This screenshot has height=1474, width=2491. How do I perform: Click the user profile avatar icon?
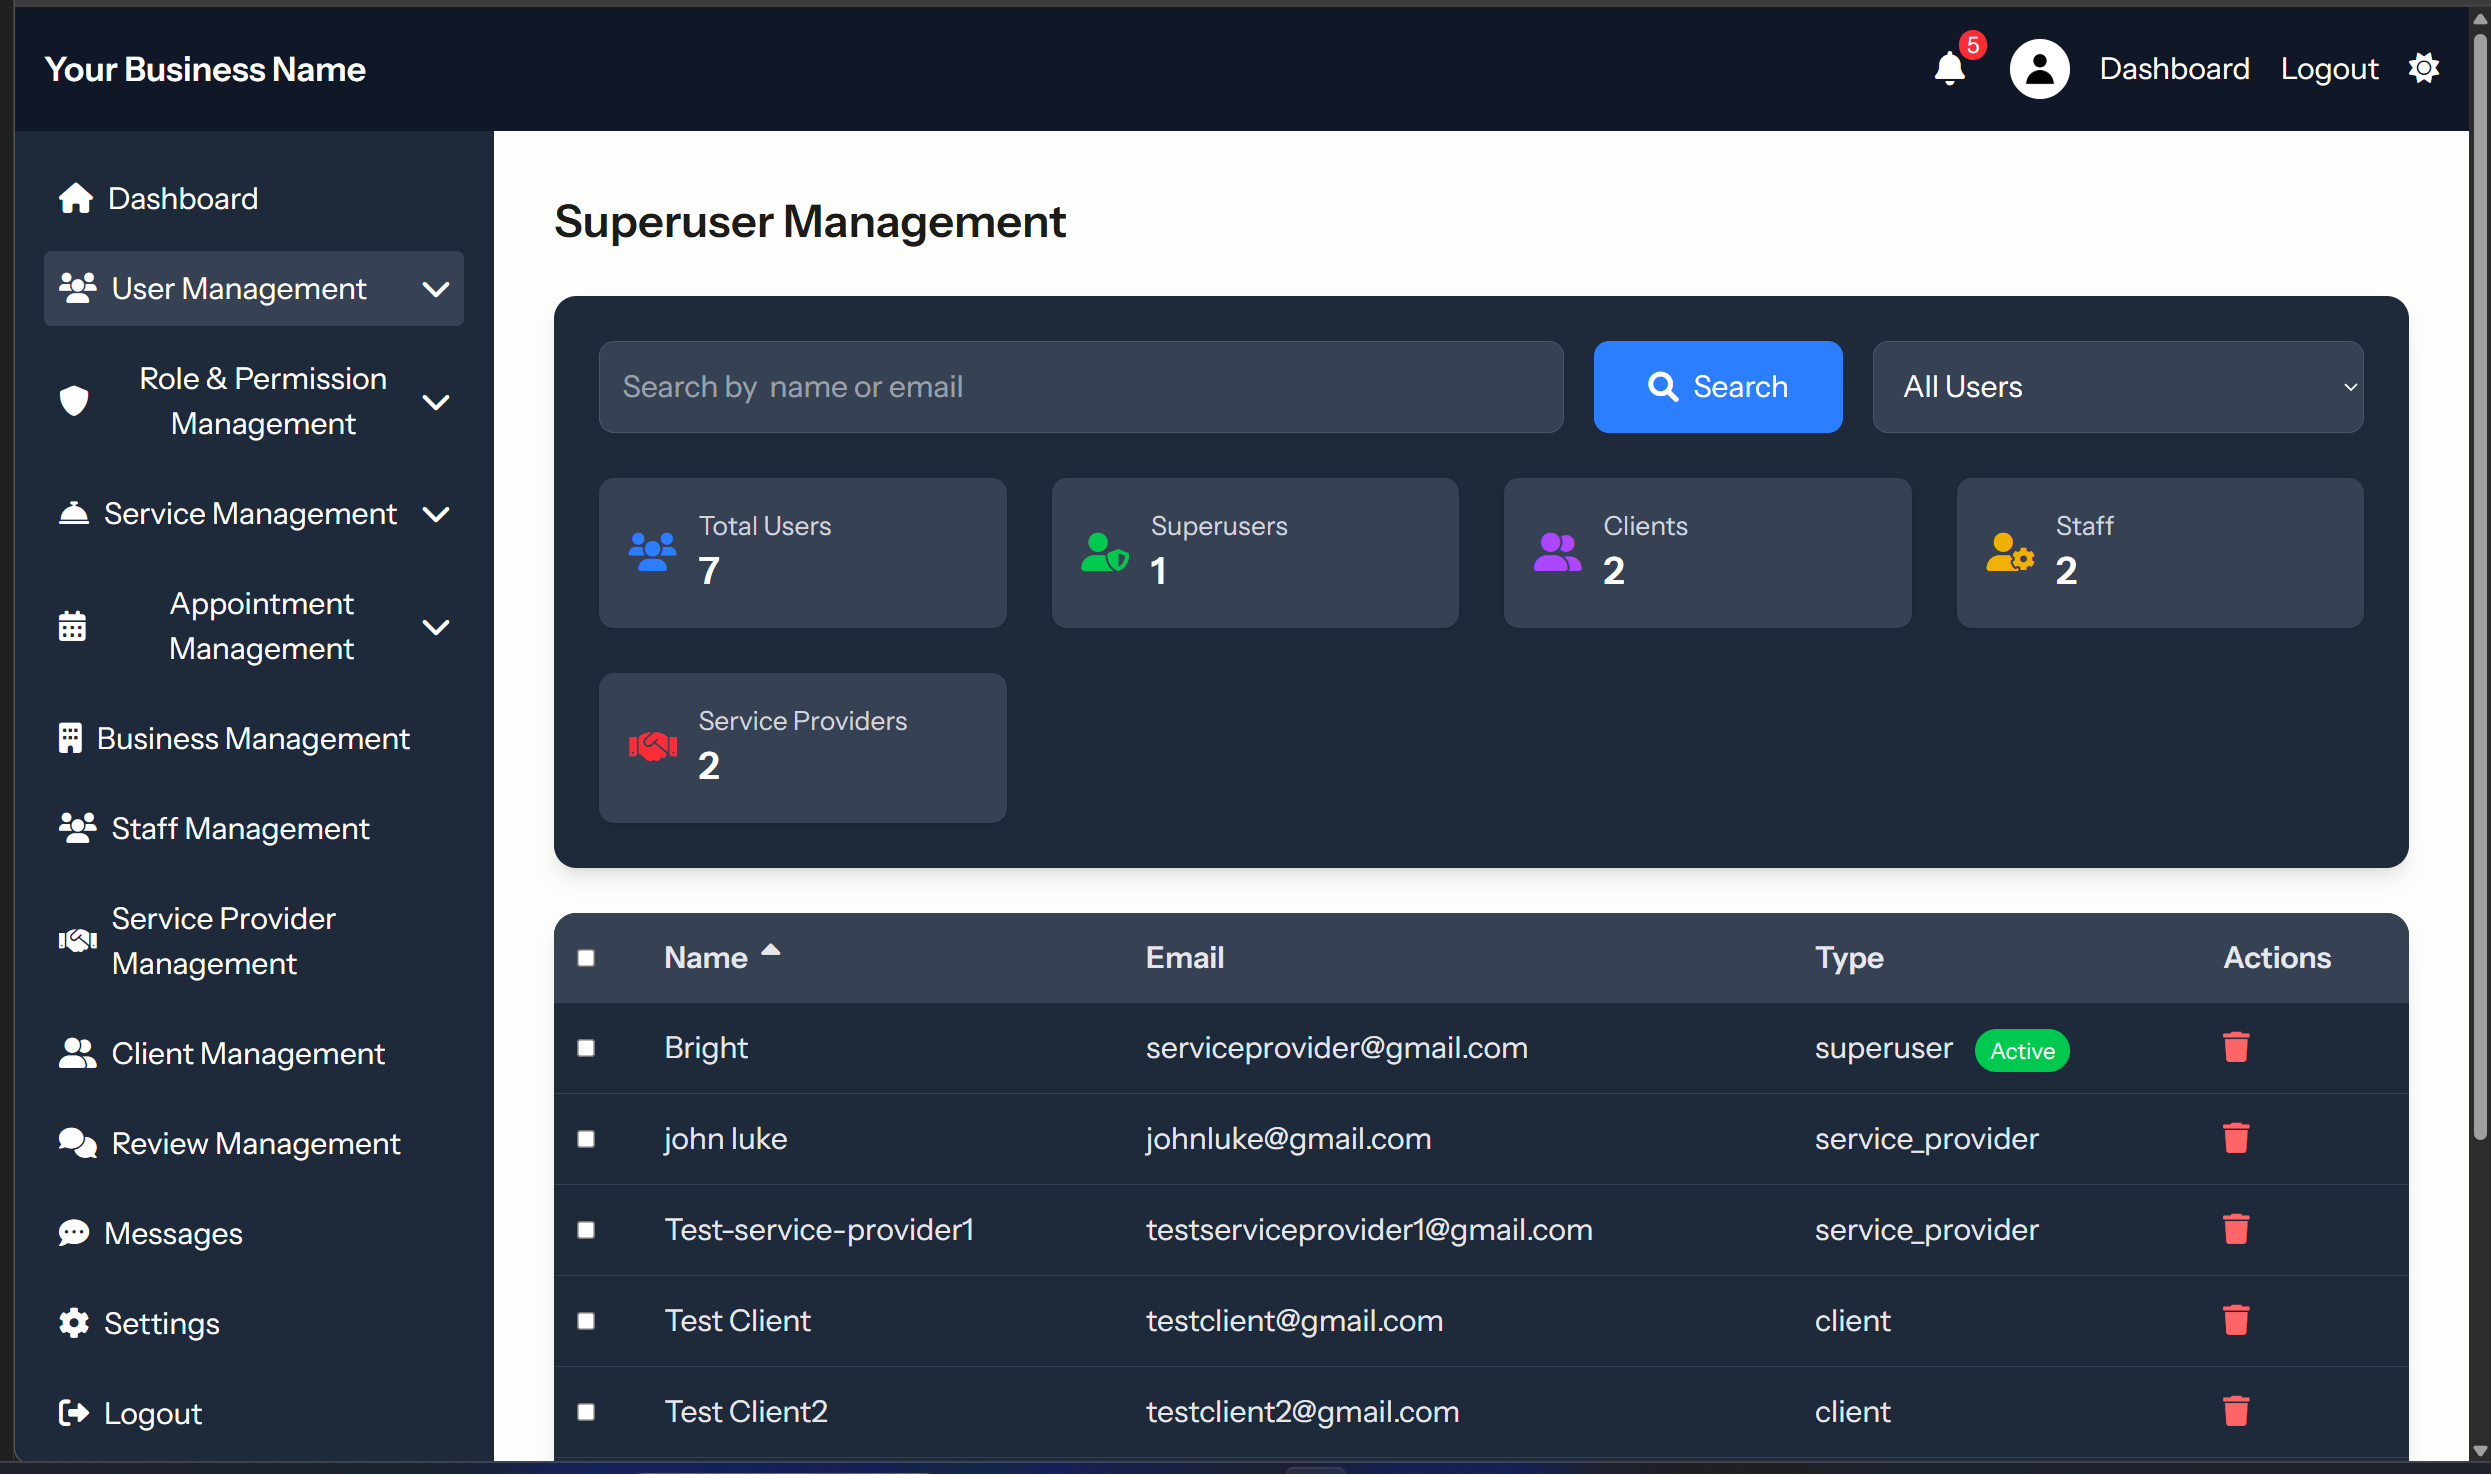coord(2039,69)
